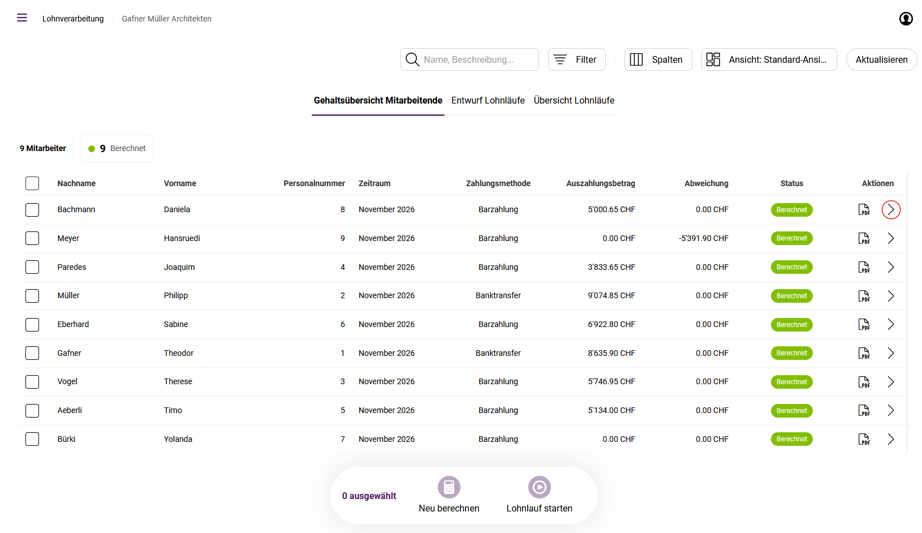Select the checkbox for Aeberli
Image resolution: width=922 pixels, height=533 pixels.
(32, 411)
